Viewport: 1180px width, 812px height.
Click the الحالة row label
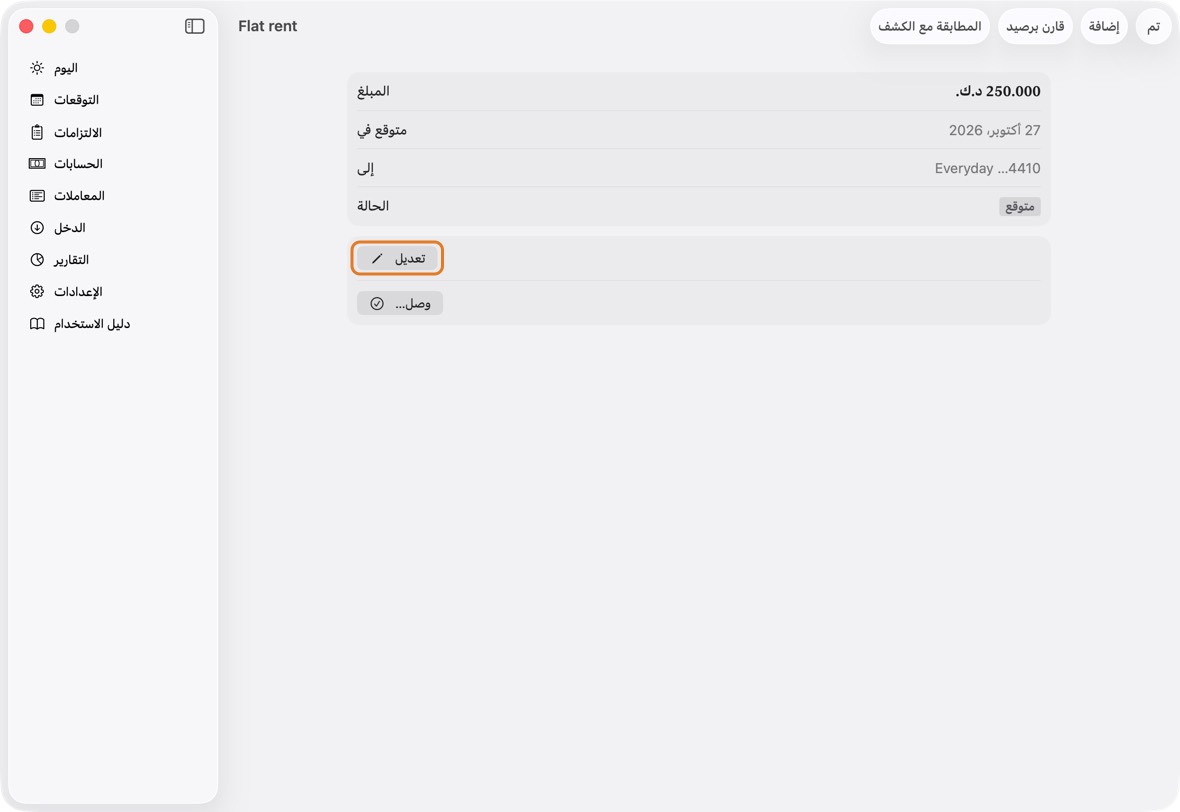tap(373, 206)
